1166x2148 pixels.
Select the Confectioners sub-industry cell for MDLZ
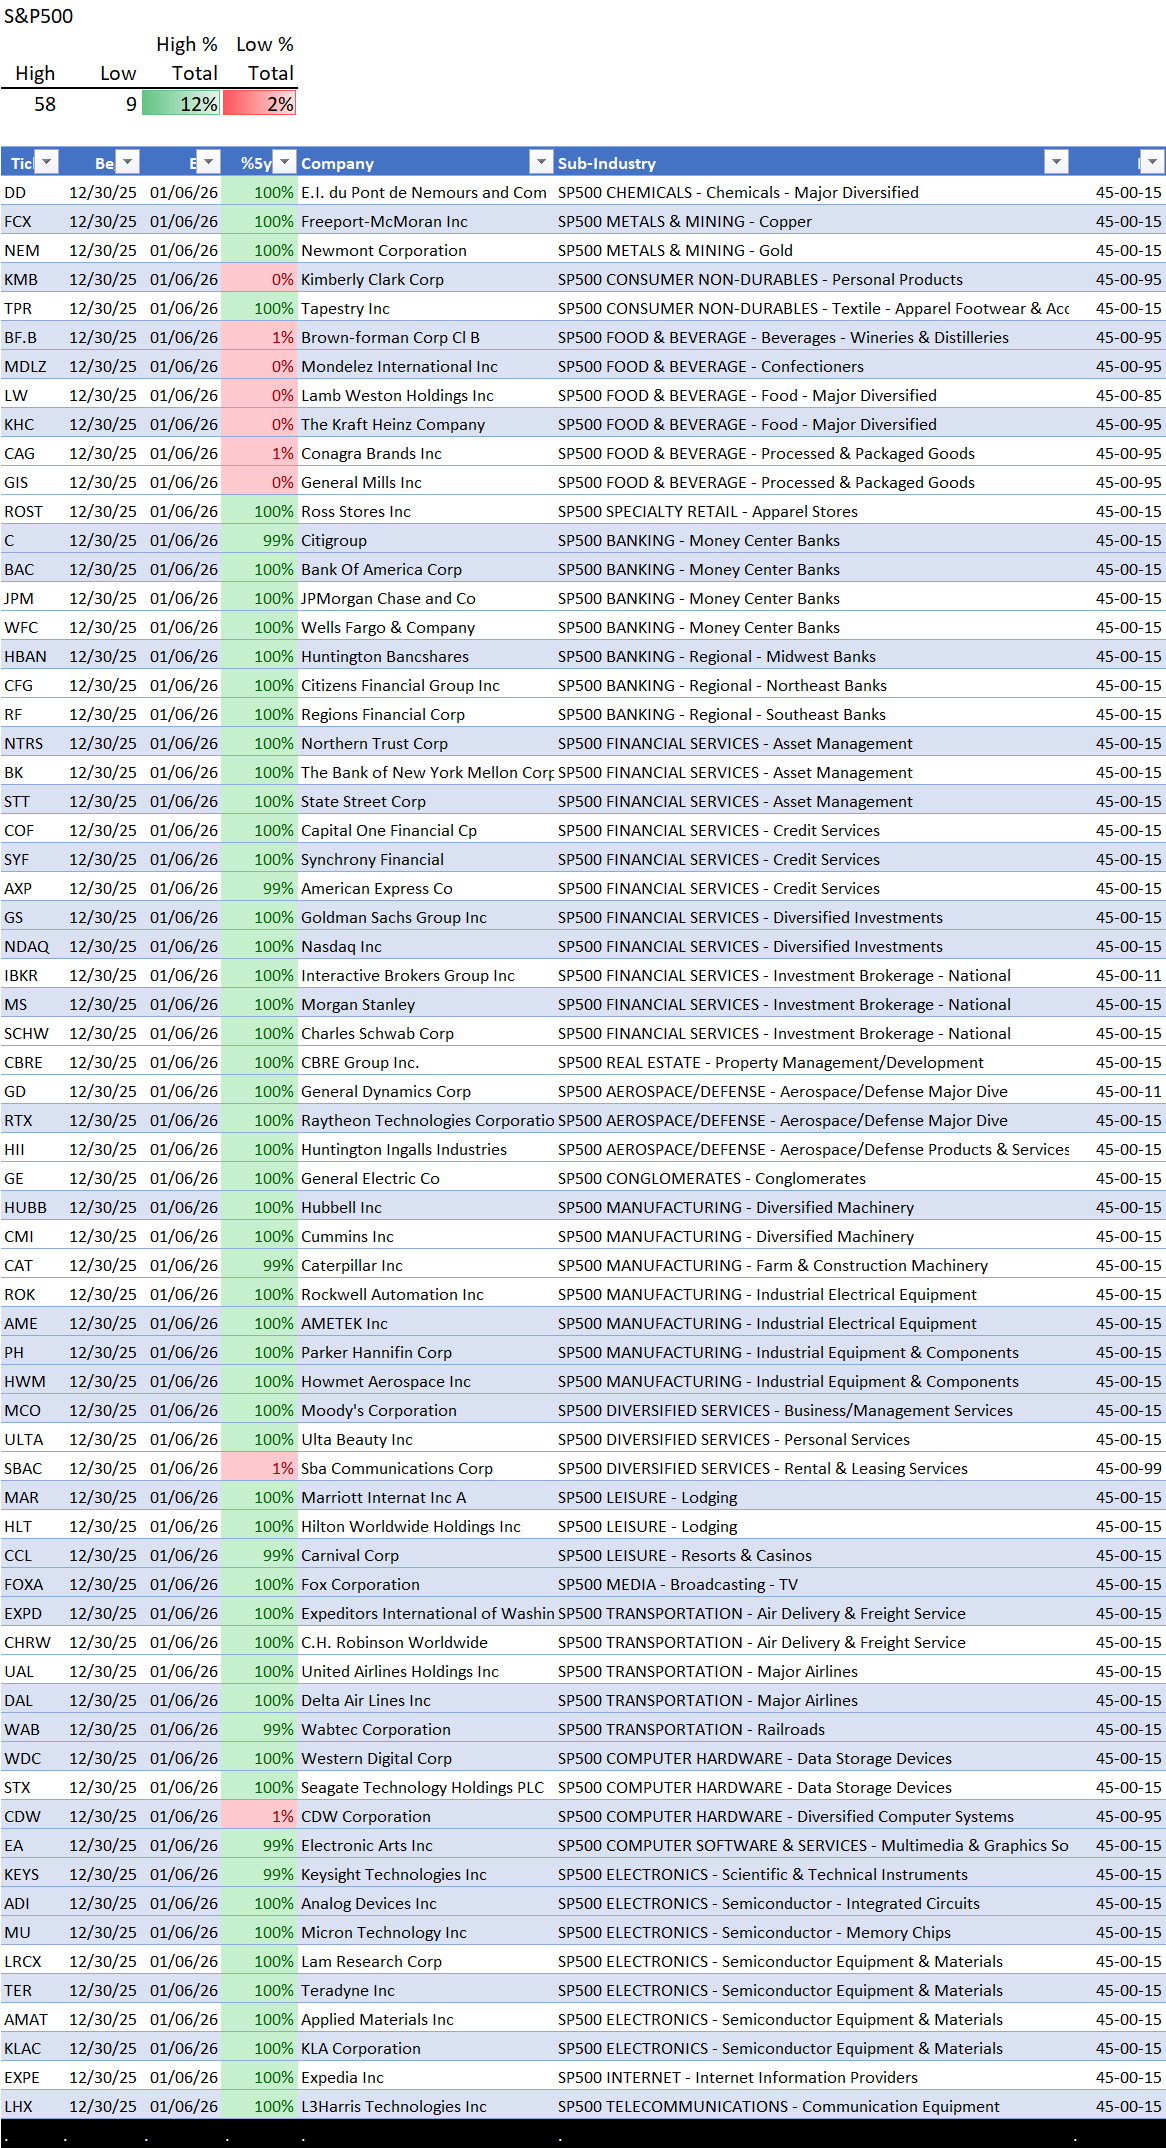[812, 366]
